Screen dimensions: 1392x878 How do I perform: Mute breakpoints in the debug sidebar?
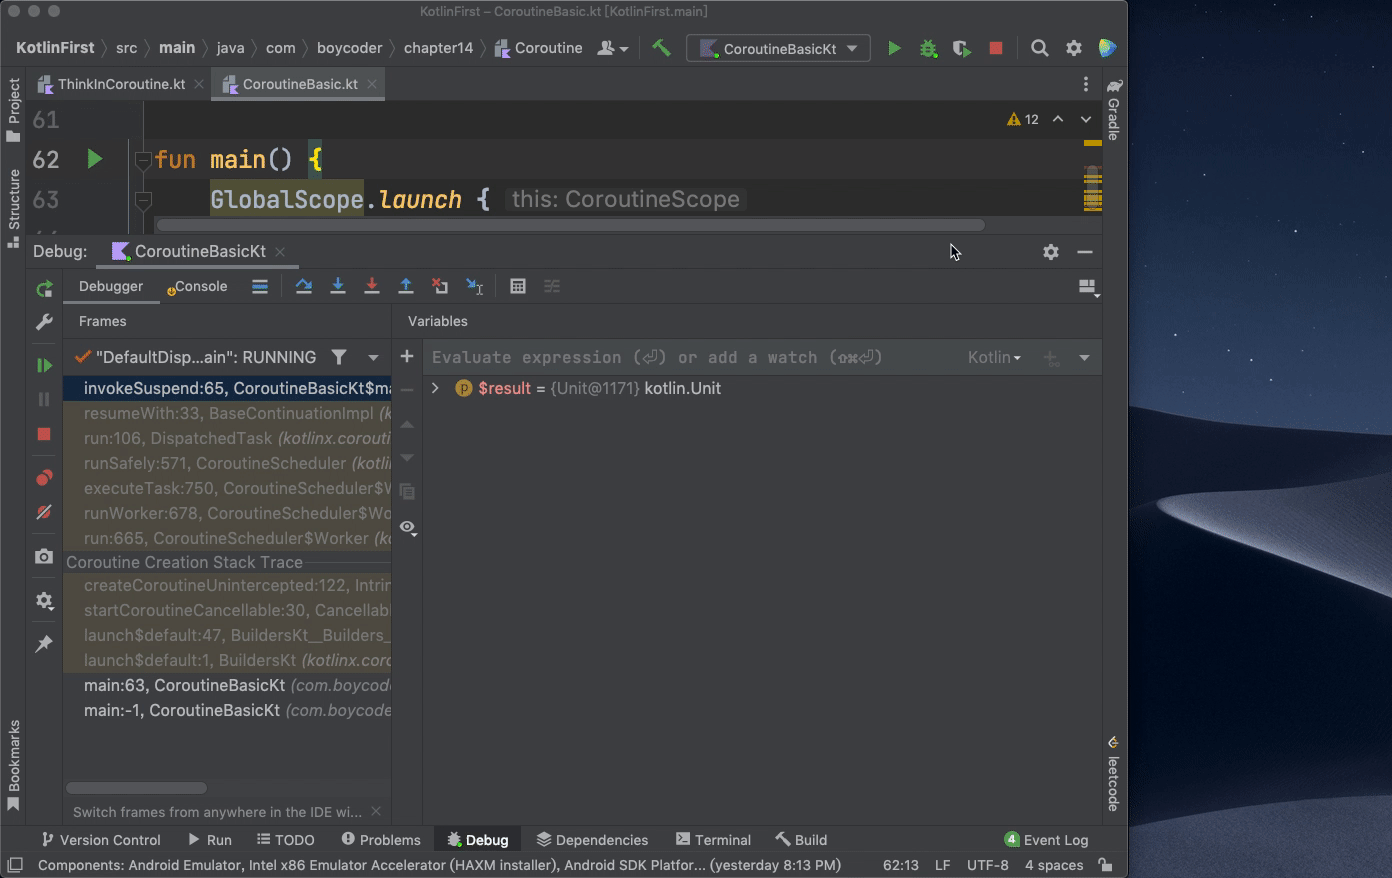(44, 512)
